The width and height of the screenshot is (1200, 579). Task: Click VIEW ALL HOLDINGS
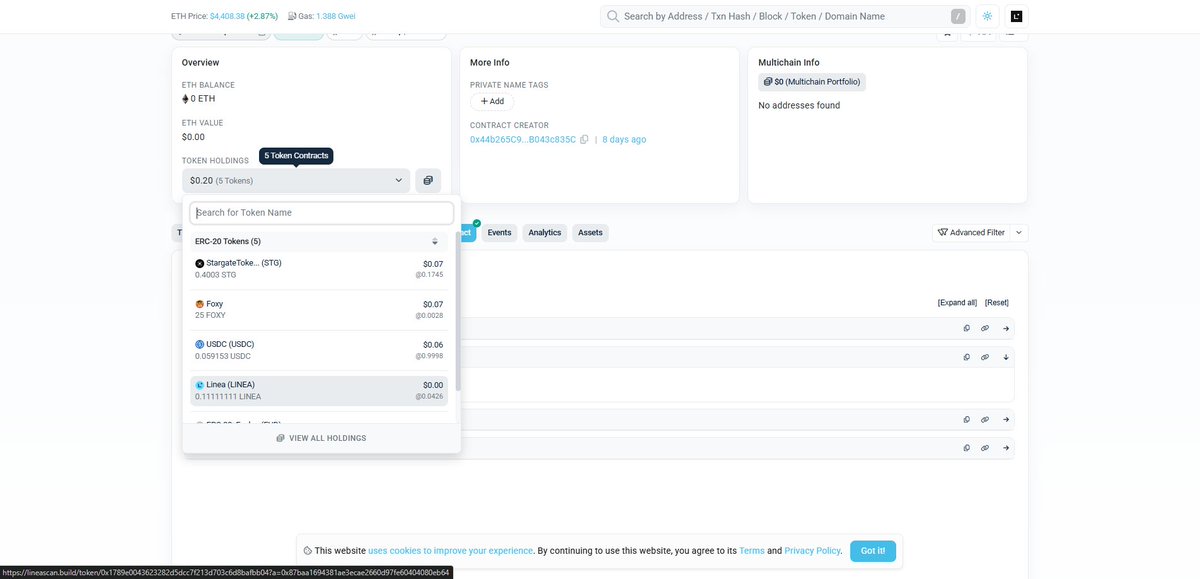(x=321, y=438)
